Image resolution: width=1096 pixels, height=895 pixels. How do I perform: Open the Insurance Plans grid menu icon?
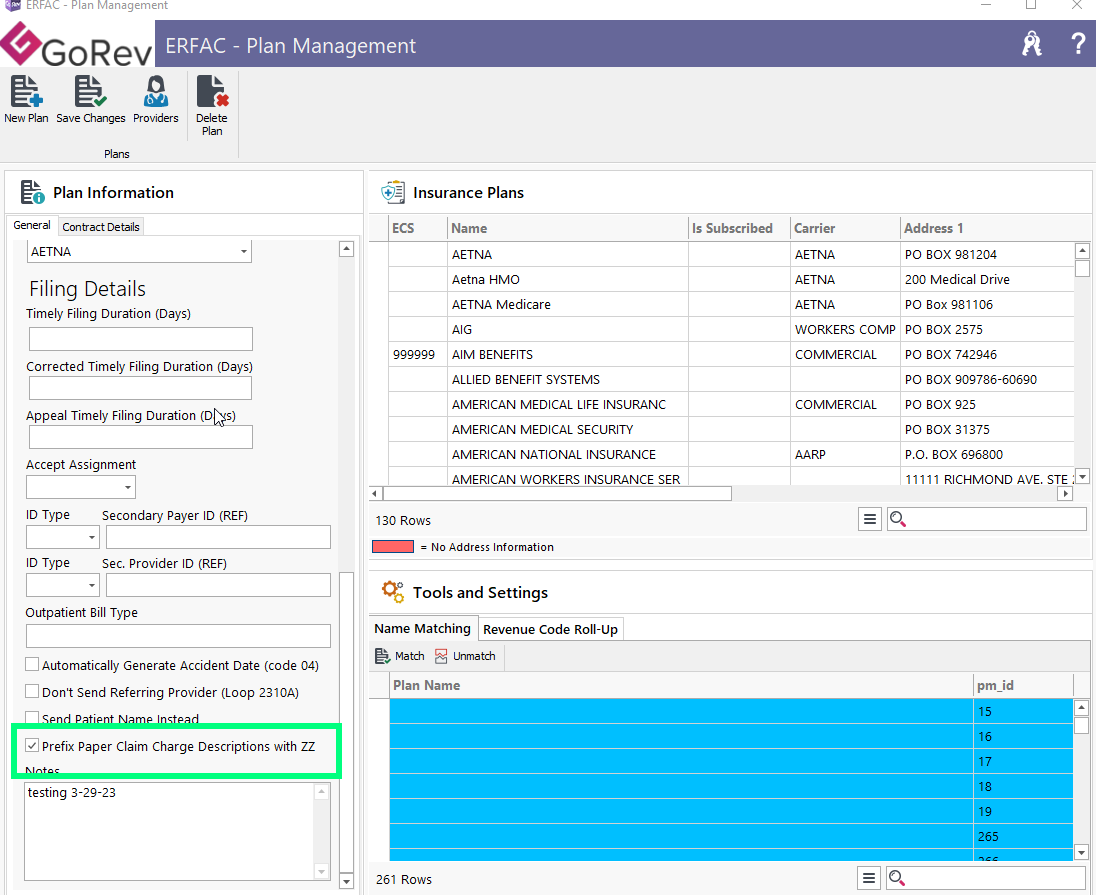click(870, 519)
